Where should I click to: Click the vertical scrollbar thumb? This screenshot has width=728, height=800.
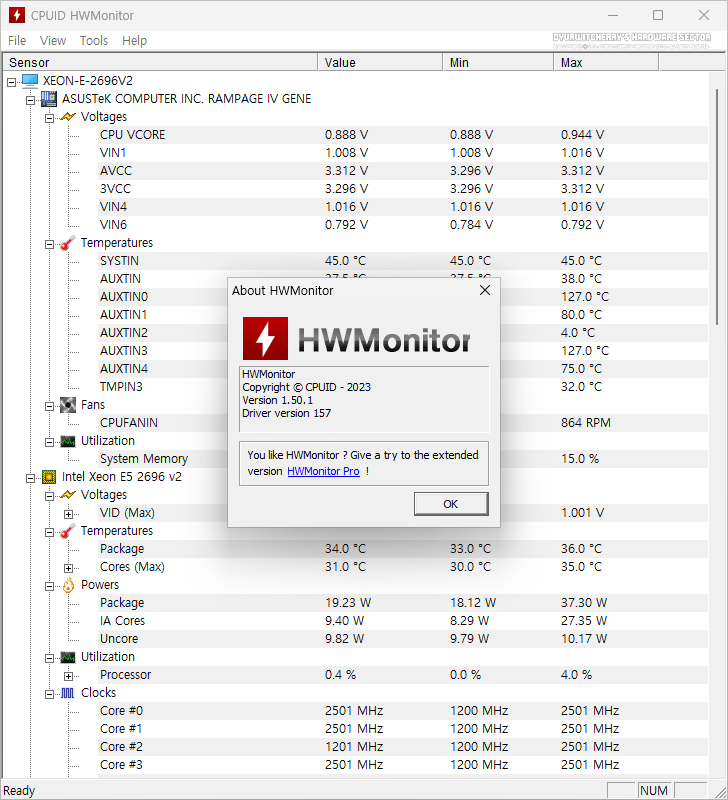pyautogui.click(x=717, y=207)
